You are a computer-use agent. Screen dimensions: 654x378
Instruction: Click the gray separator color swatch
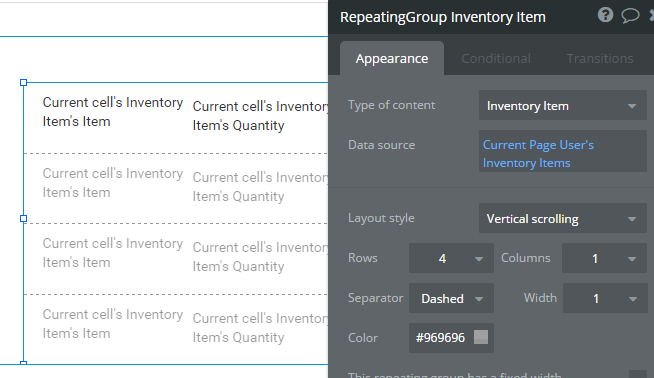click(480, 337)
